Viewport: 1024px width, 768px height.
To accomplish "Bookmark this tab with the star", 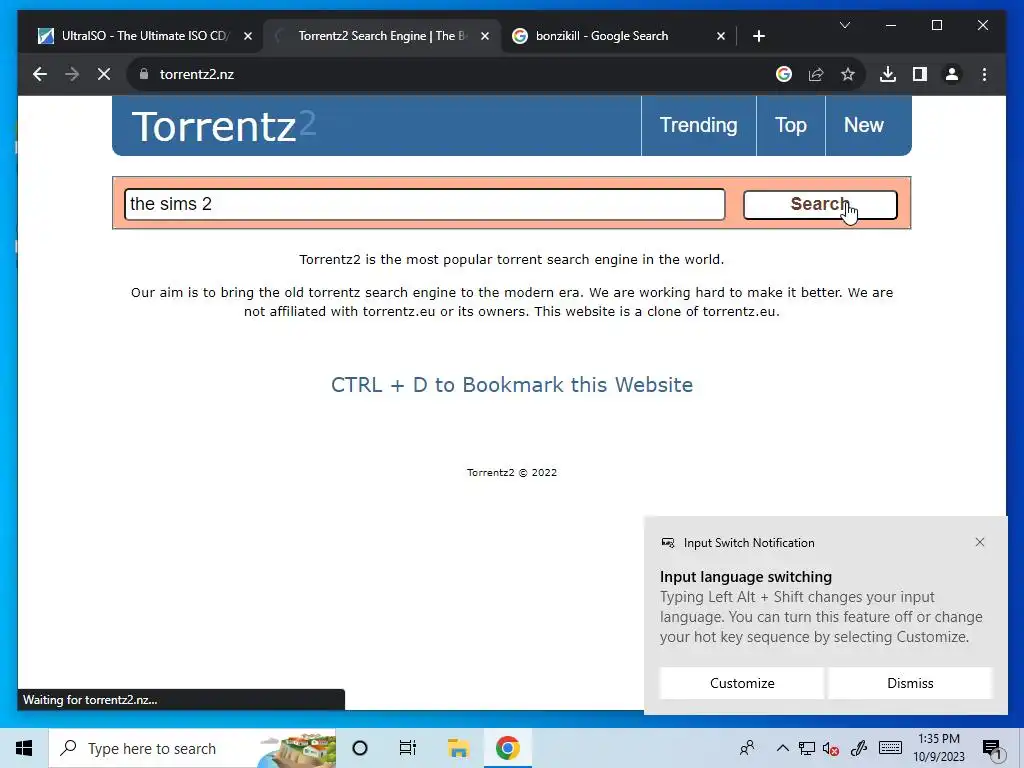I will [x=848, y=74].
